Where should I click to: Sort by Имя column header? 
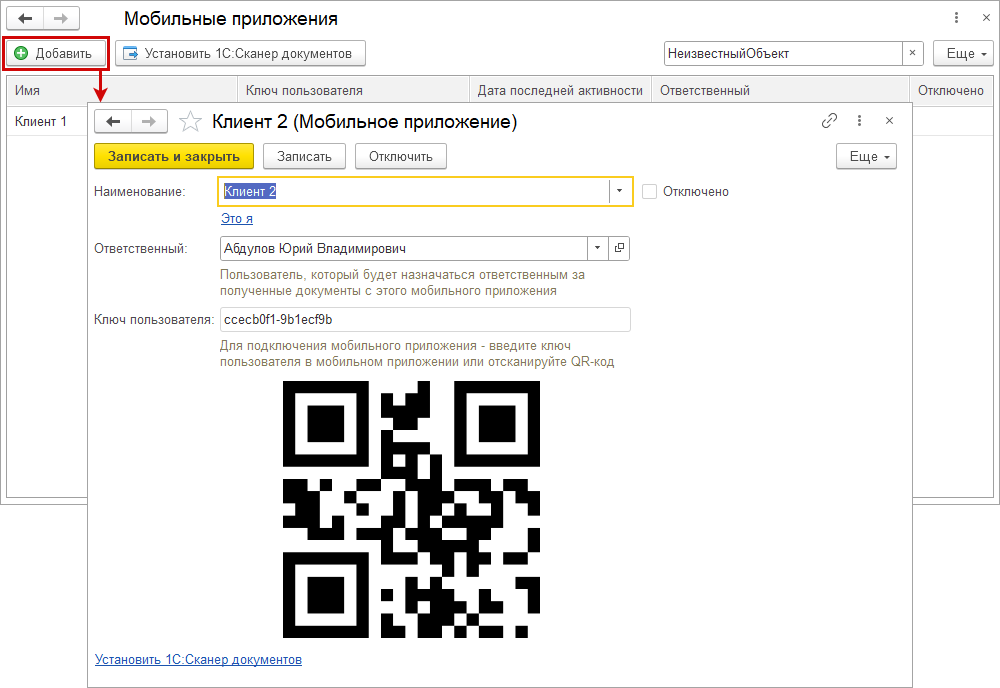coord(122,91)
